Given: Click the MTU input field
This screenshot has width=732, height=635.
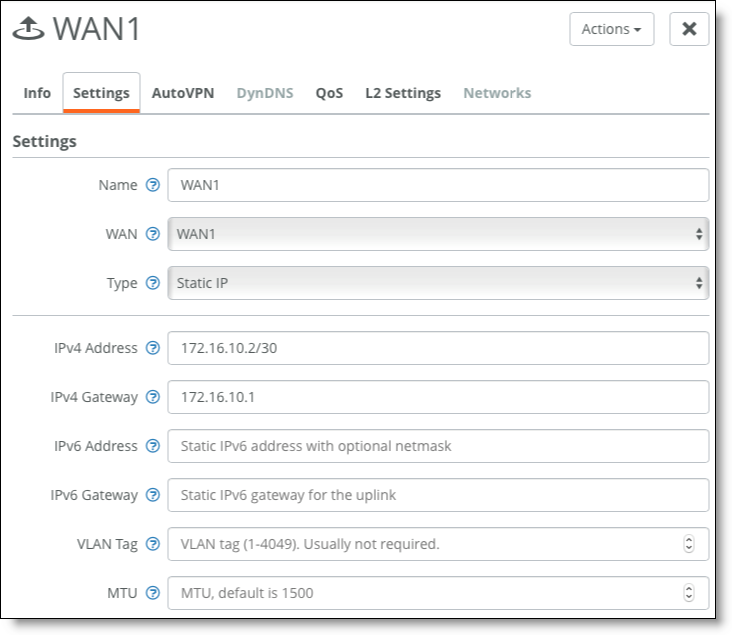Looking at the screenshot, I should (x=438, y=593).
